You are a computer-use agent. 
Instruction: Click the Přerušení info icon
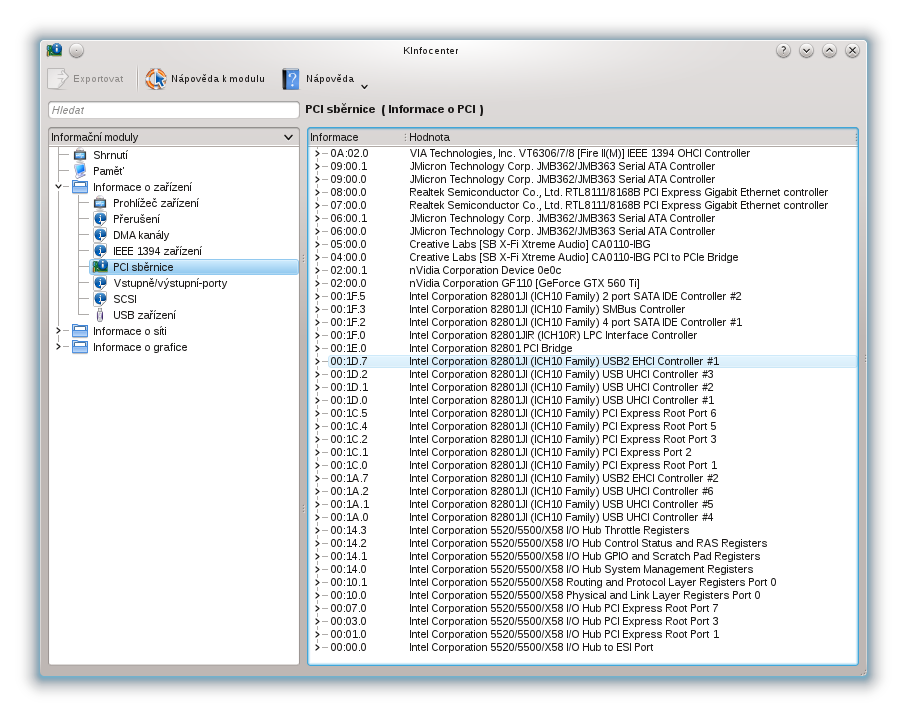click(100, 219)
